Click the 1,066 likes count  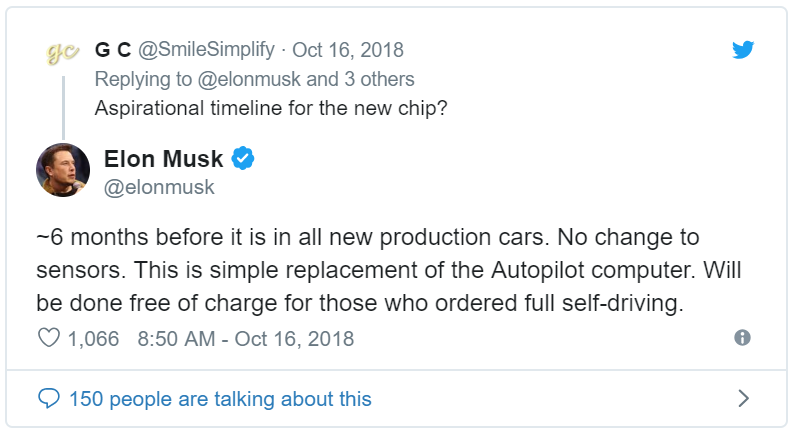point(93,339)
